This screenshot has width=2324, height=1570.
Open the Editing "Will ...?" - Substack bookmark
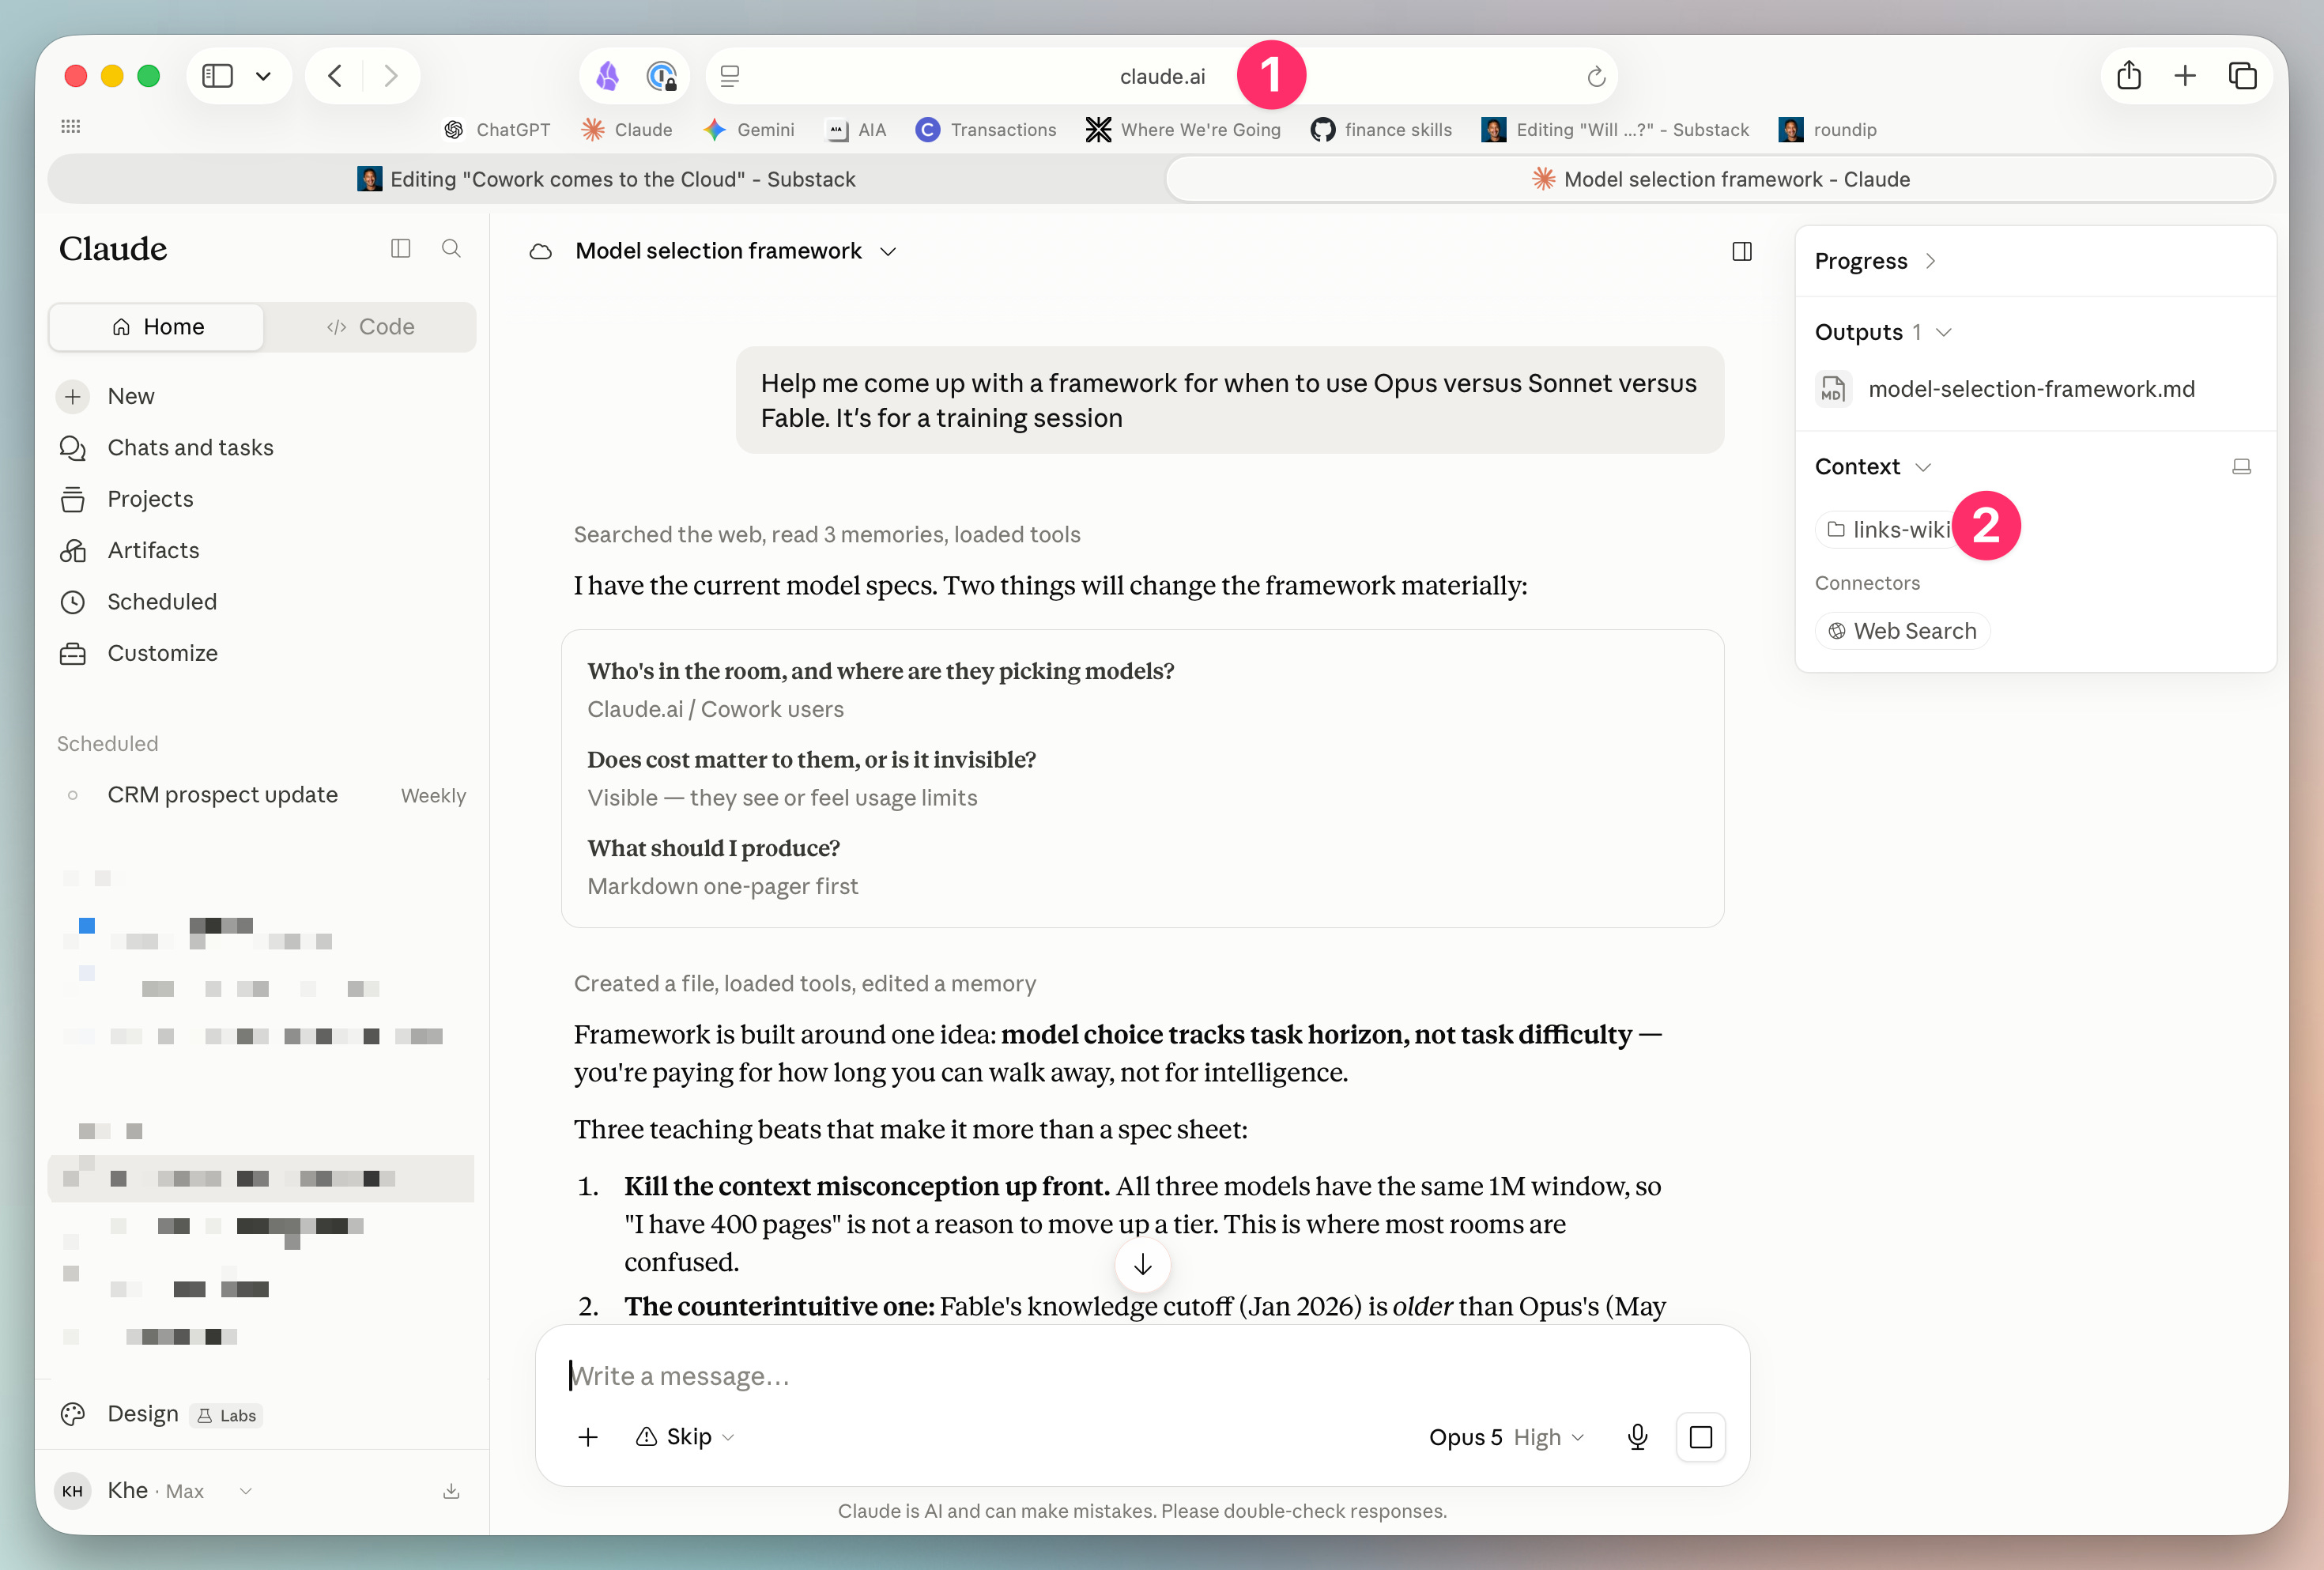tap(1616, 130)
